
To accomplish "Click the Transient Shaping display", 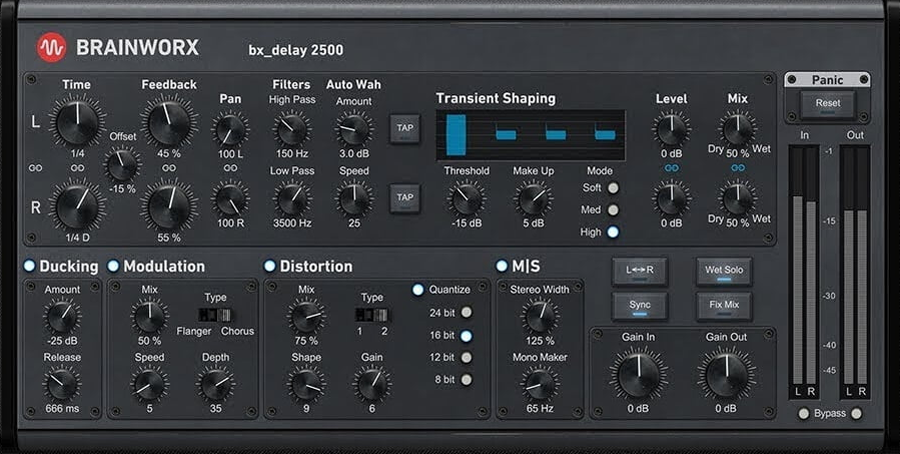I will click(530, 135).
